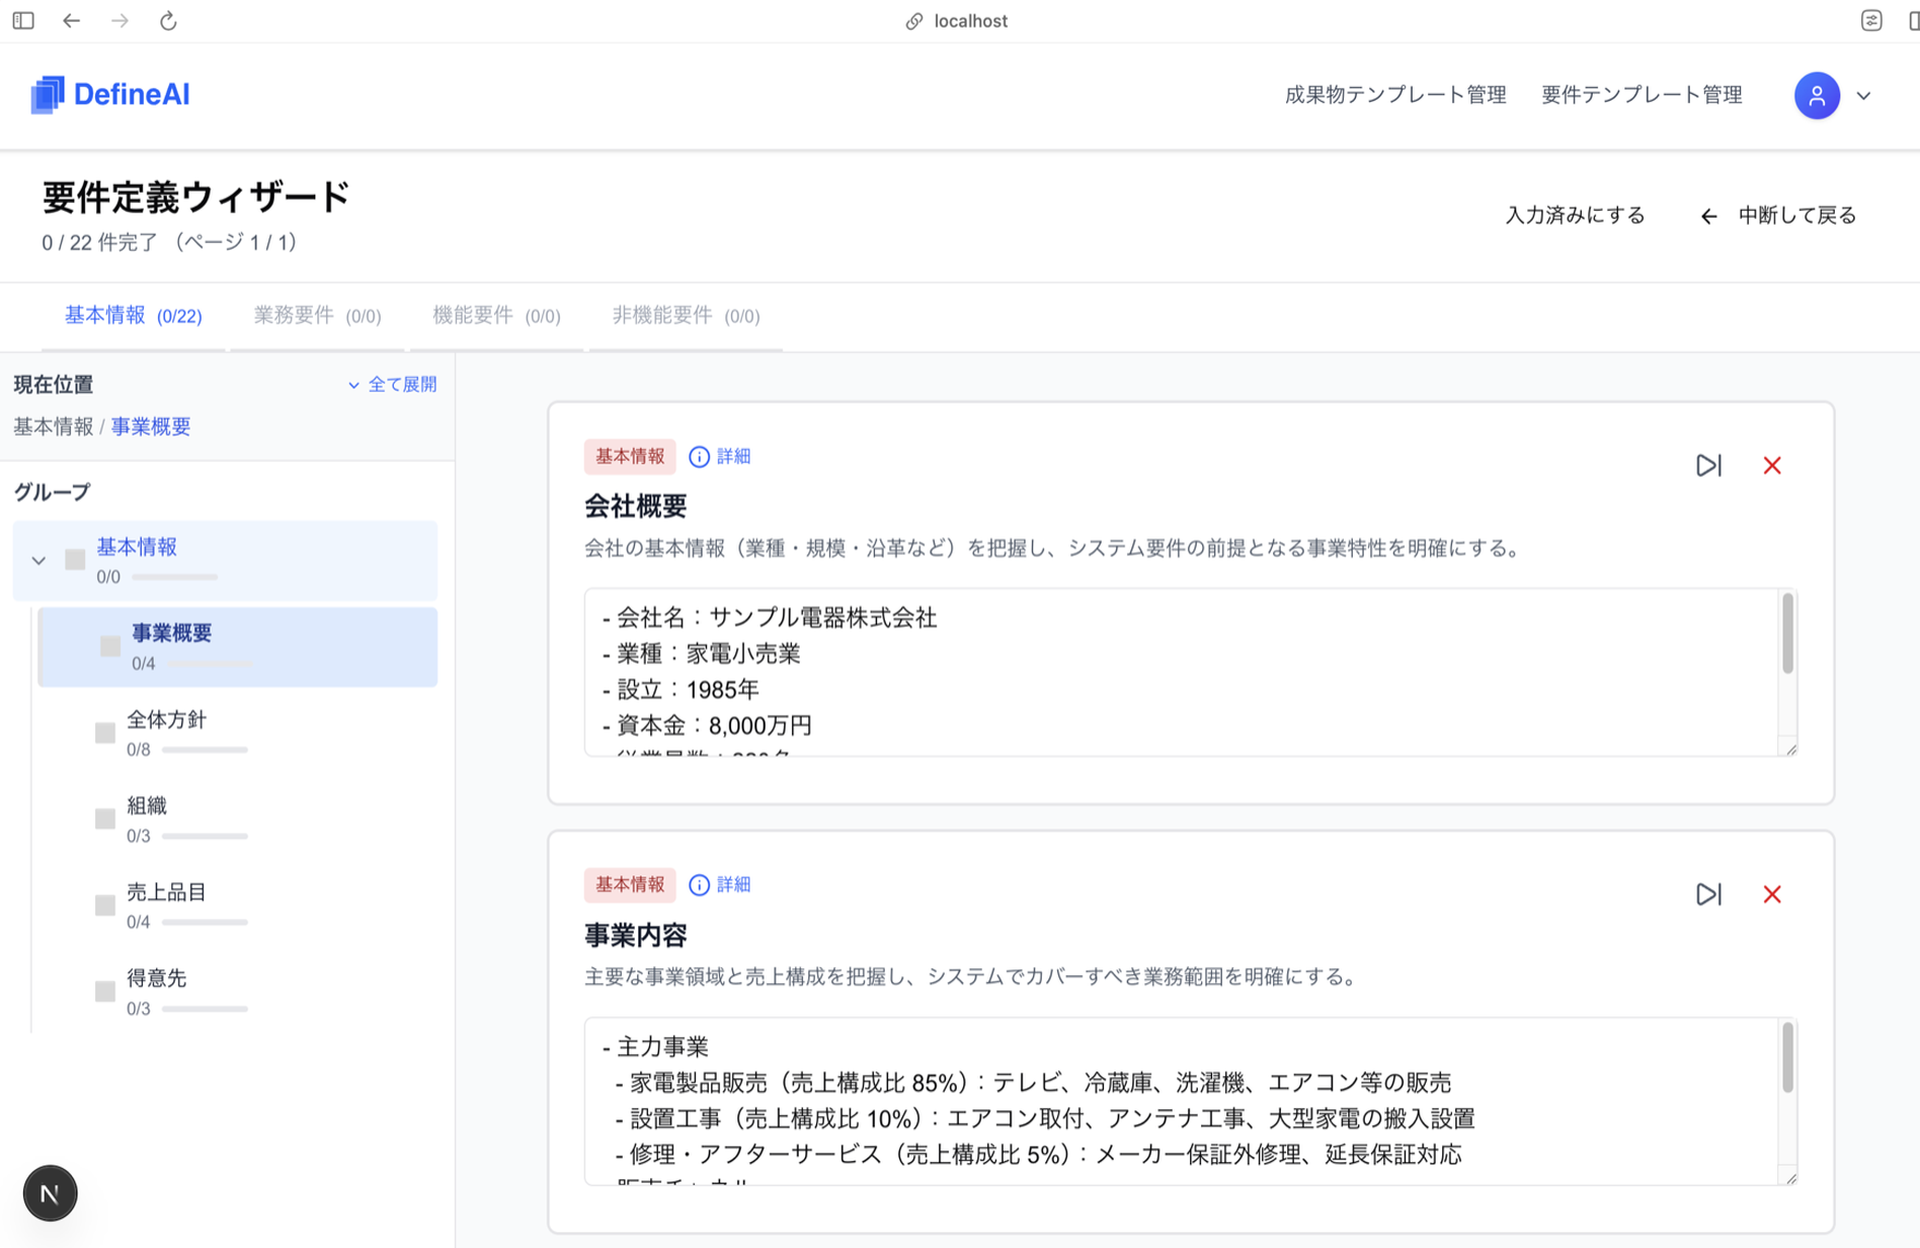Open the dropdown beside the avatar
Screen dimensions: 1920x1248
(1864, 95)
